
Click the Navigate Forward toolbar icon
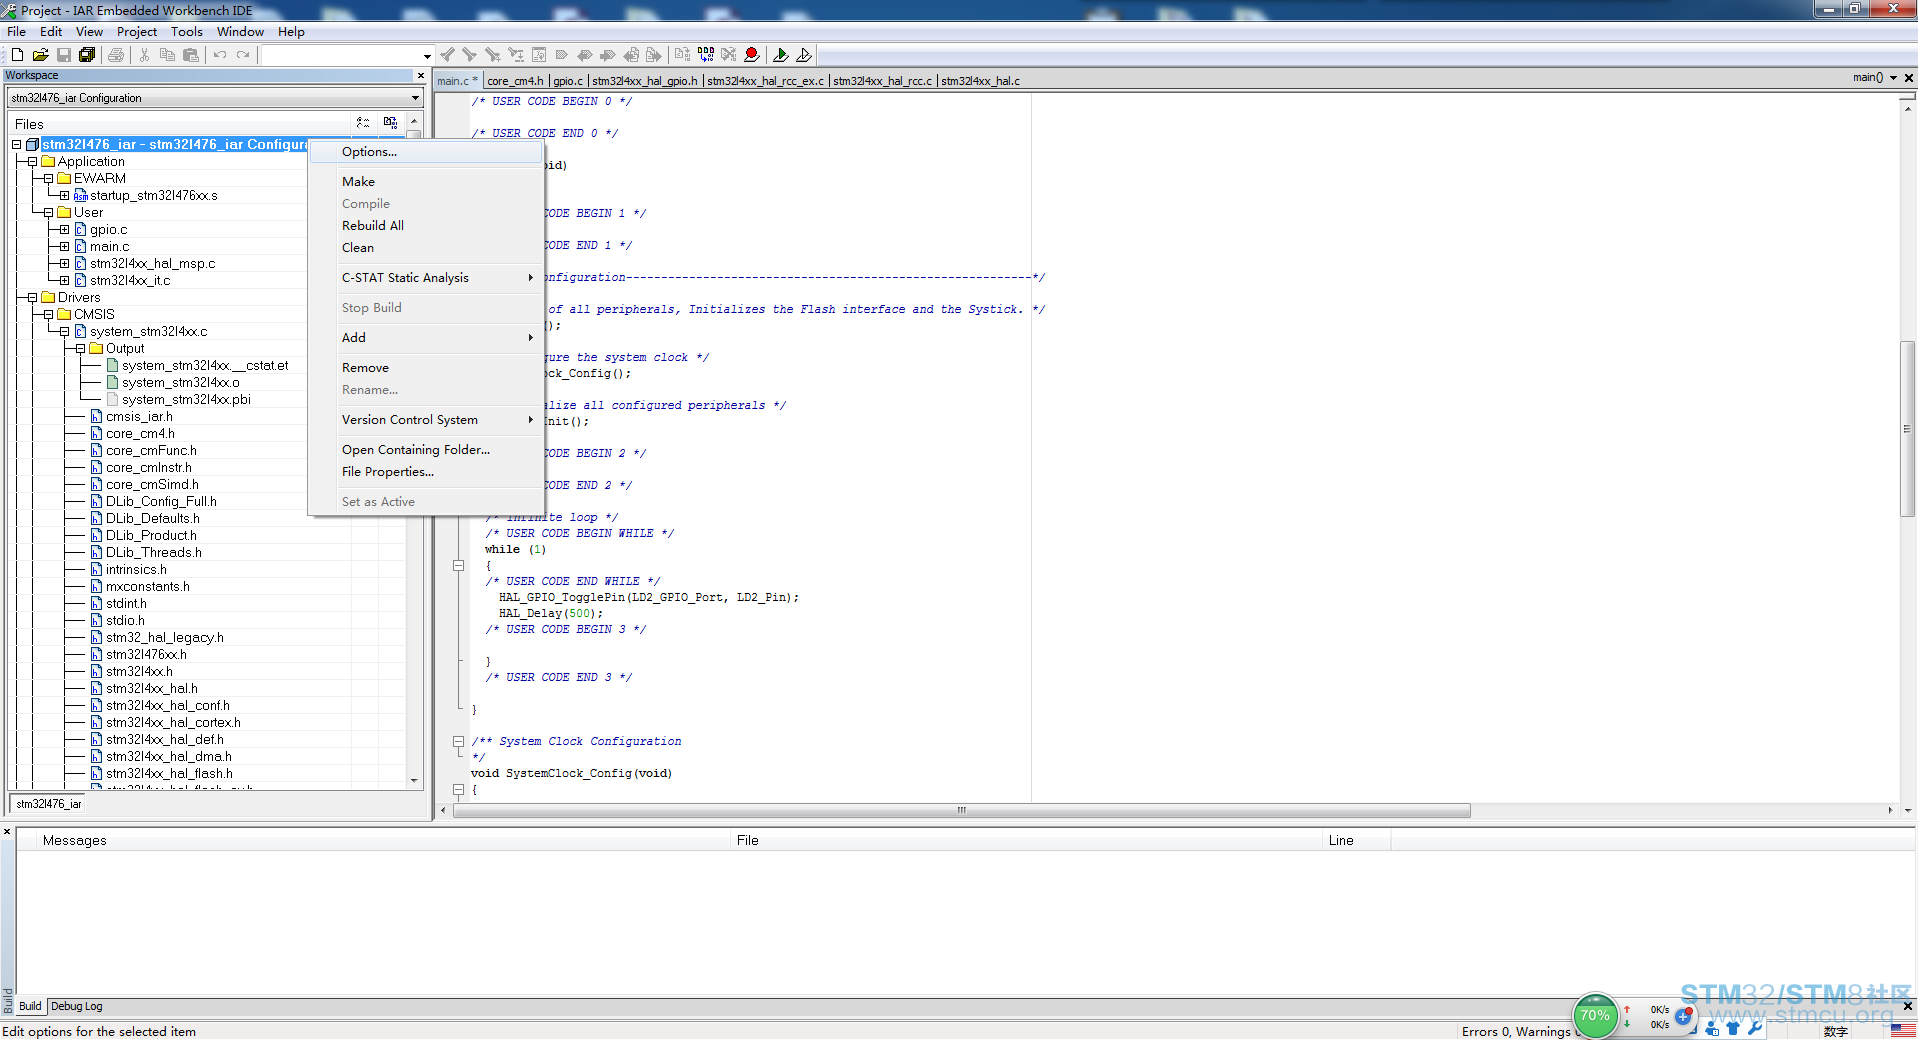click(654, 55)
